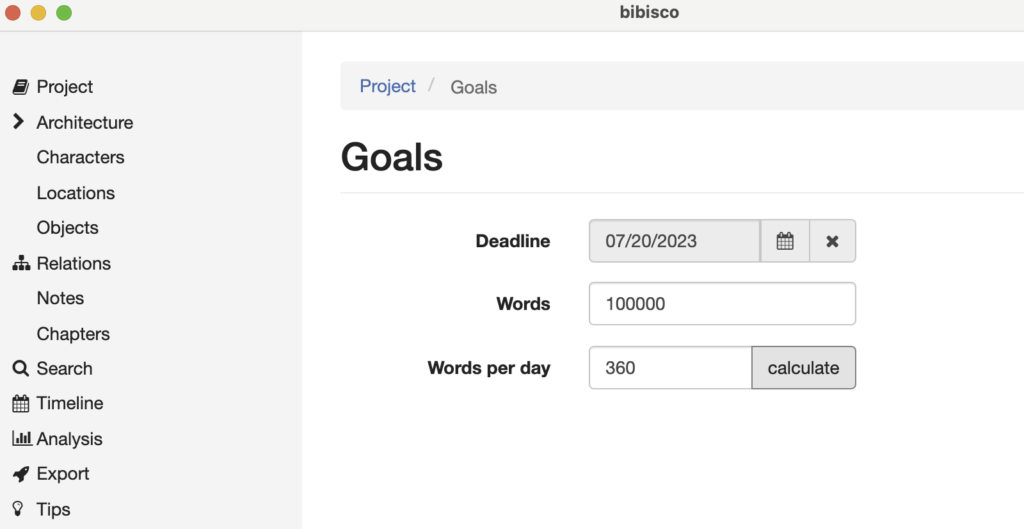Click the Timeline calendar icon in sidebar

21,404
